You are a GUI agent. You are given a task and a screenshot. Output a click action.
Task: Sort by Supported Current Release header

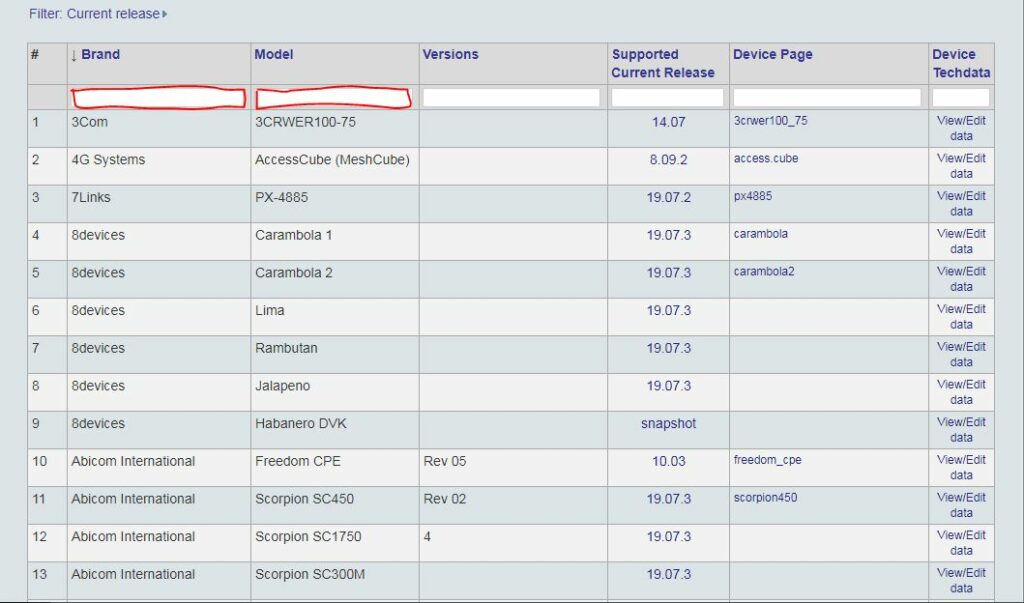click(663, 63)
